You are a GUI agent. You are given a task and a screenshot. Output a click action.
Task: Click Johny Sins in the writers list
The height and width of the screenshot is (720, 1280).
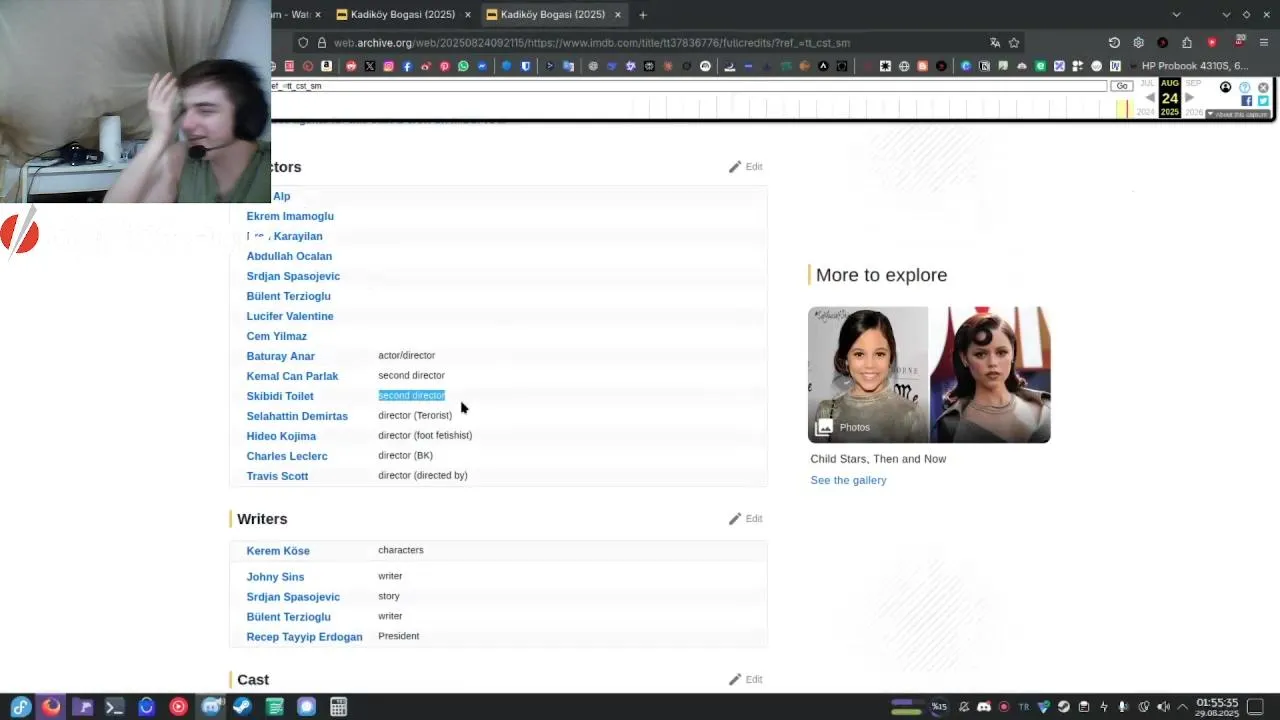(x=275, y=577)
